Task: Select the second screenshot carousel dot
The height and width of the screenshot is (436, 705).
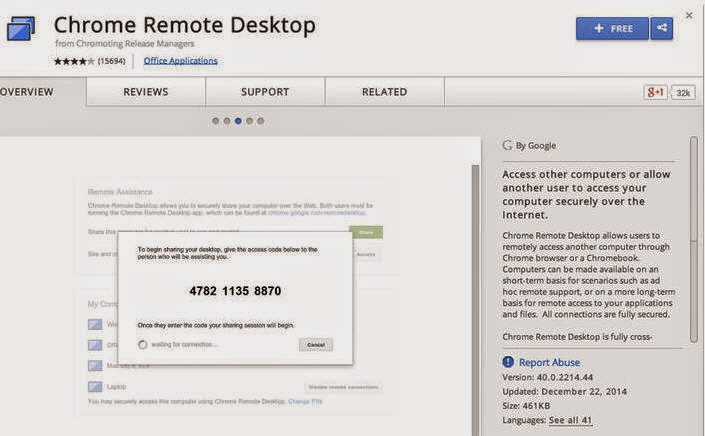Action: pos(227,121)
